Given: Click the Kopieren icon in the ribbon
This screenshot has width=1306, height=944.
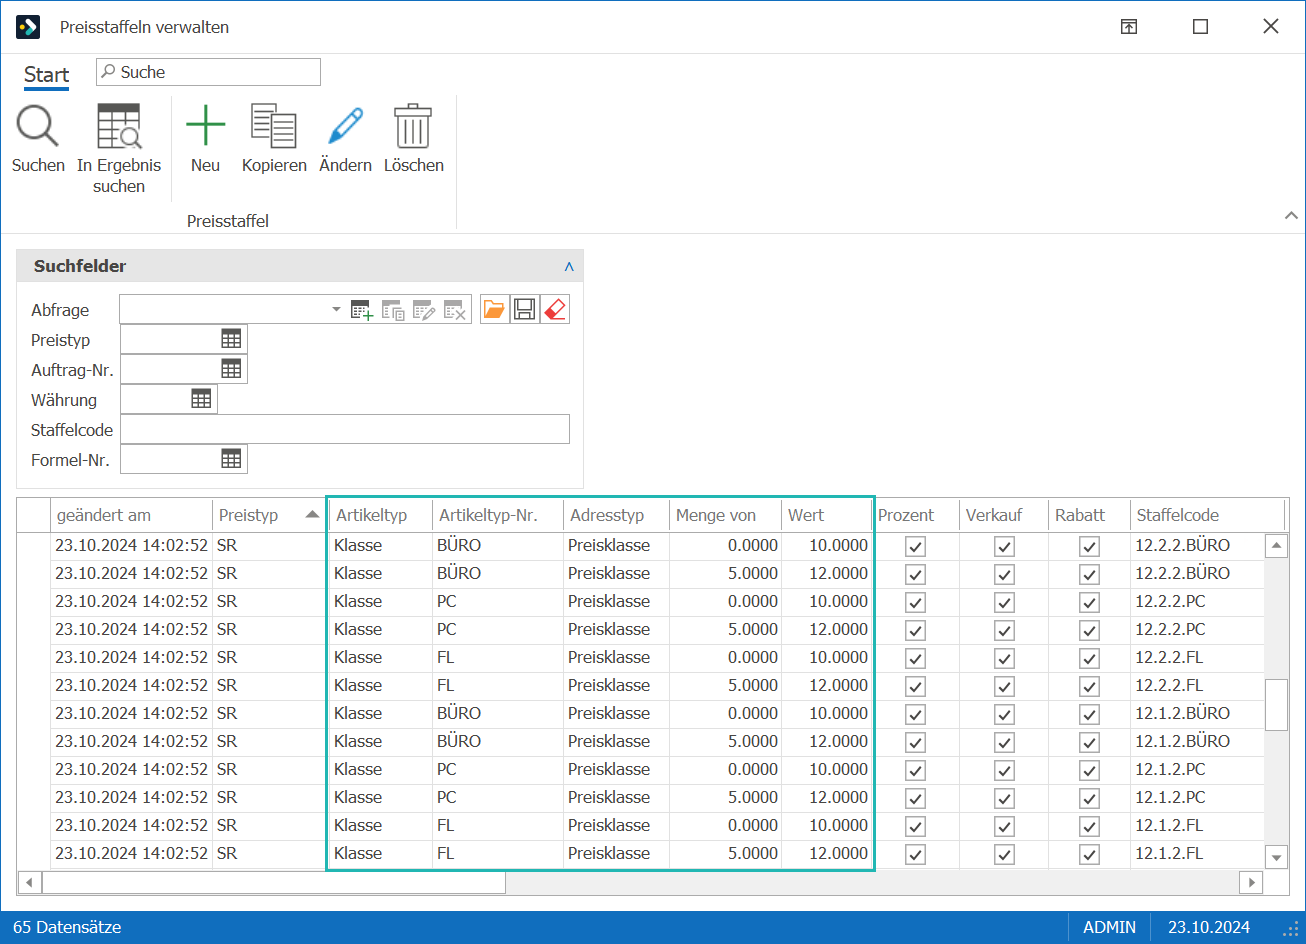Looking at the screenshot, I should tap(274, 127).
